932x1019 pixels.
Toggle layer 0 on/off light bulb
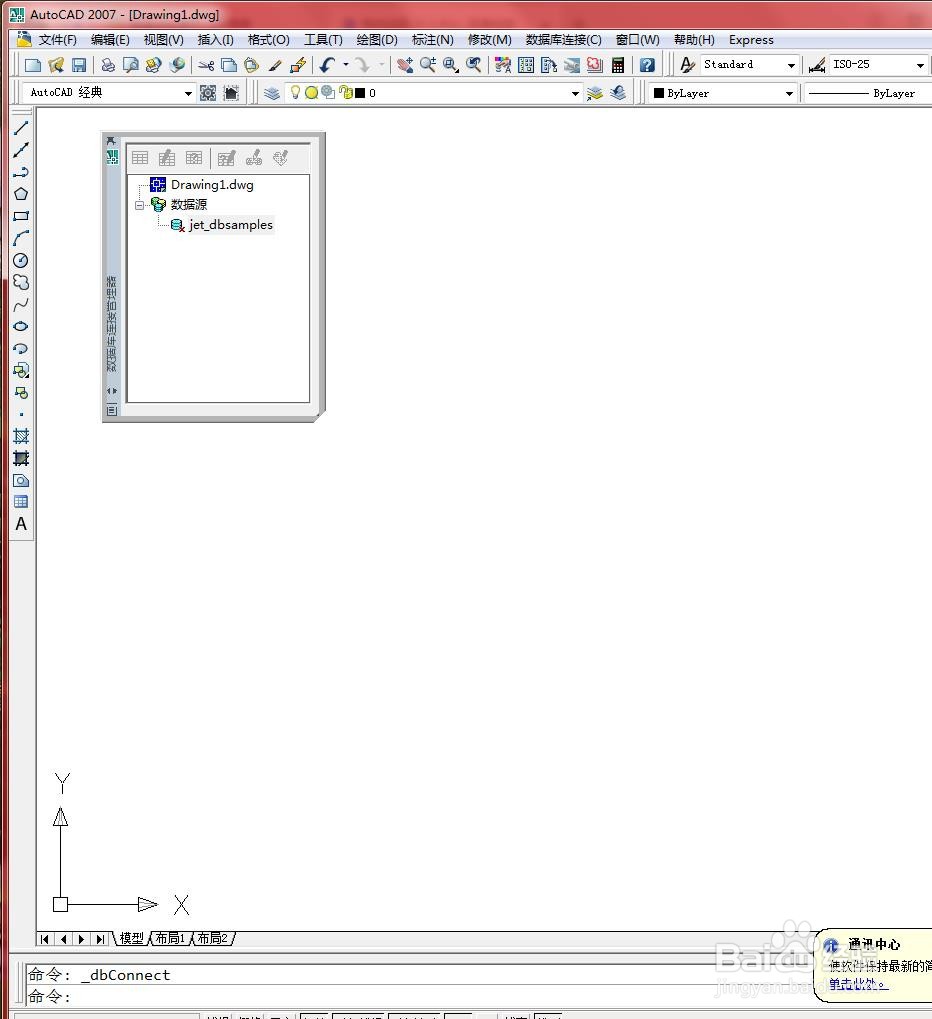coord(295,92)
